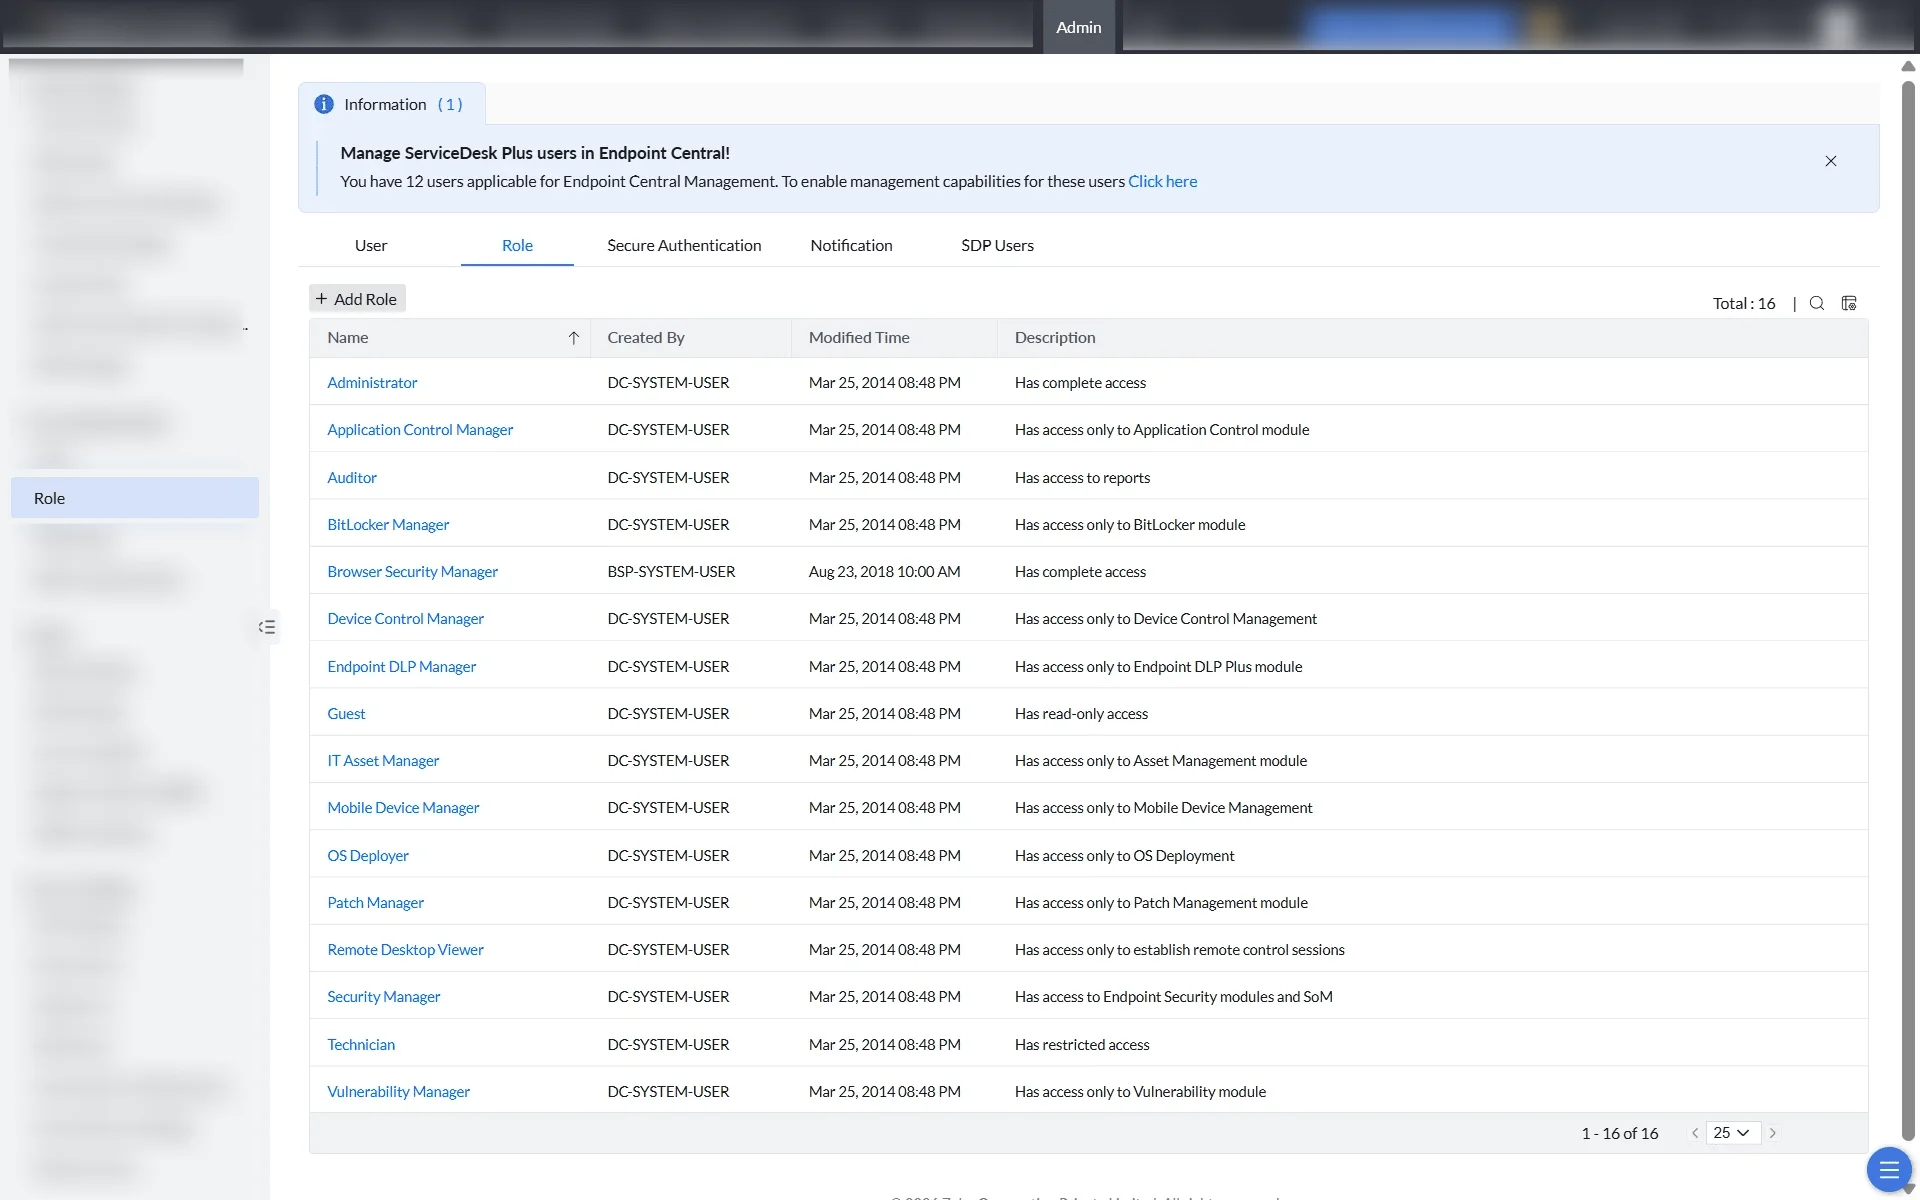Open Browser Security Manager role
The height and width of the screenshot is (1200, 1920).
tap(412, 571)
